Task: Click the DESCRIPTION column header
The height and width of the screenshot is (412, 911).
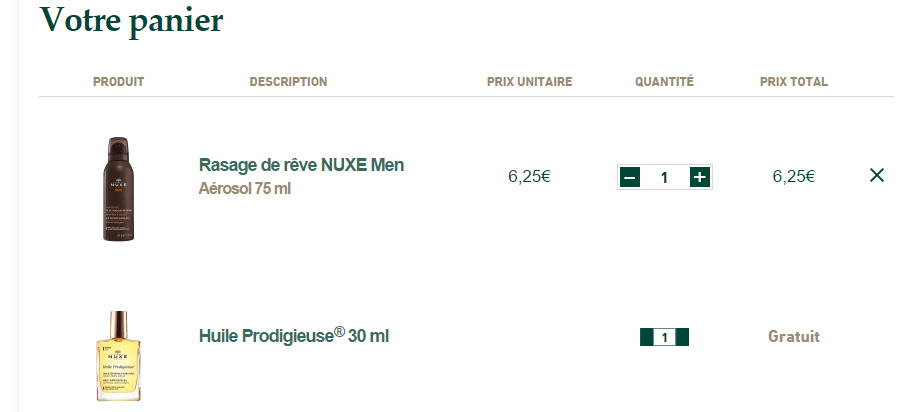Action: point(288,82)
